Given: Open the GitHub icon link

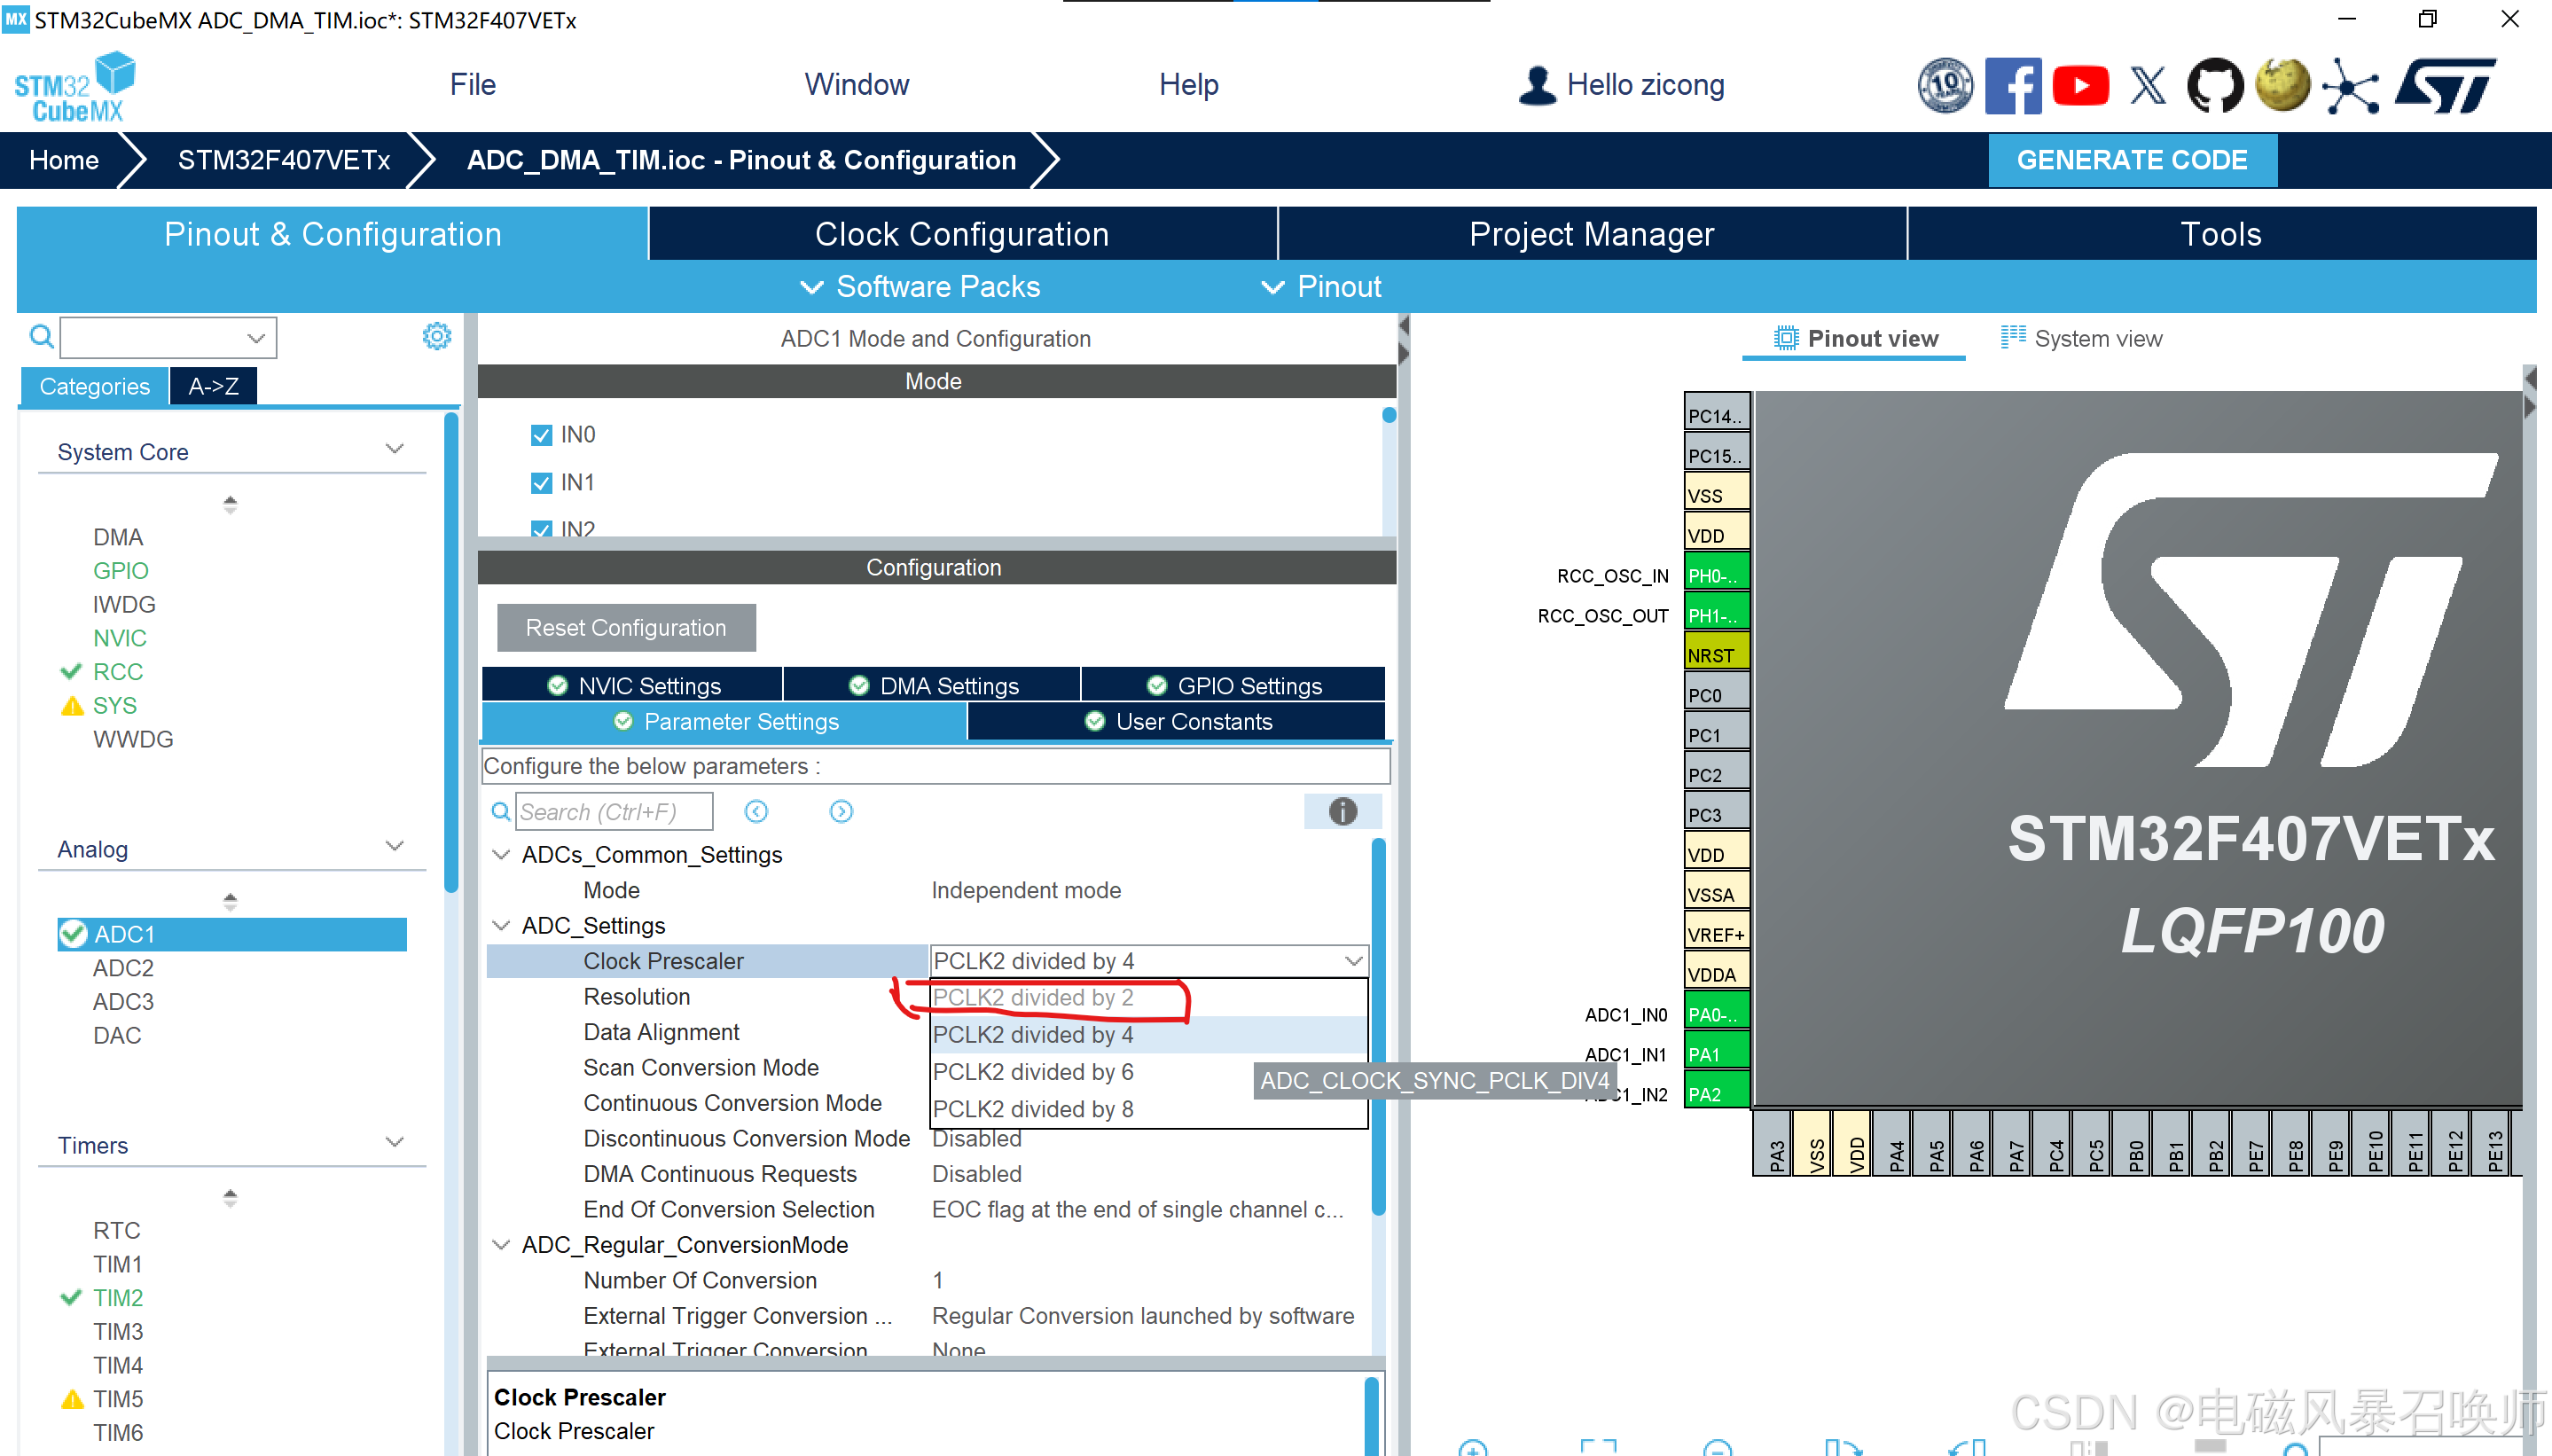Looking at the screenshot, I should pos(2215,86).
